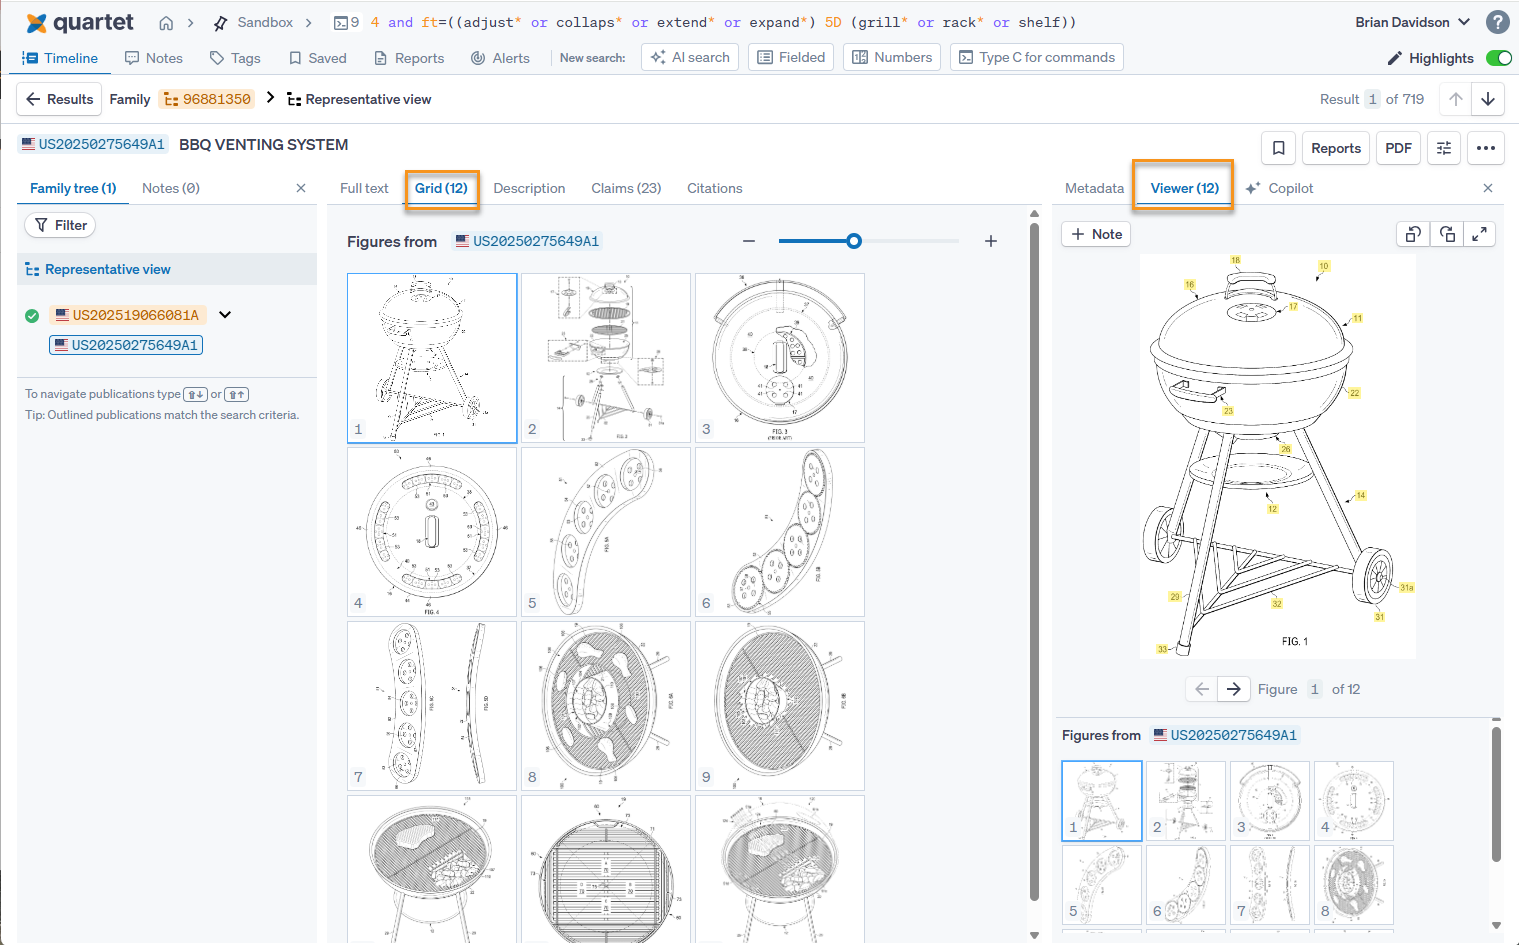This screenshot has width=1519, height=945.
Task: Rotate the figure counterclockwise
Action: [1413, 234]
